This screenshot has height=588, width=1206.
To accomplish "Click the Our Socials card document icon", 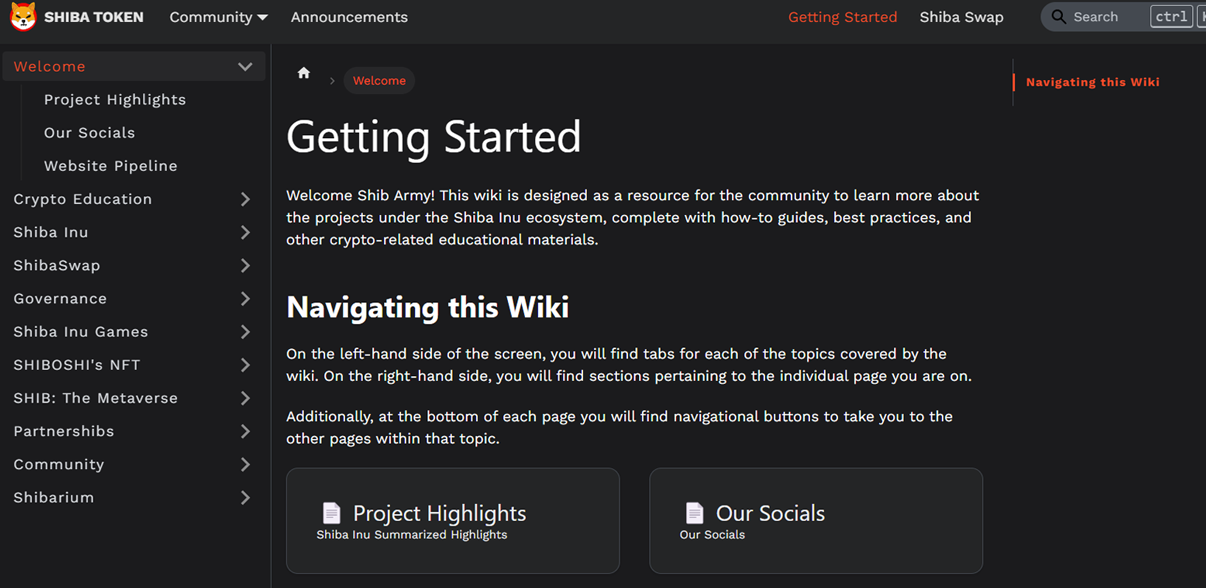I will point(694,513).
